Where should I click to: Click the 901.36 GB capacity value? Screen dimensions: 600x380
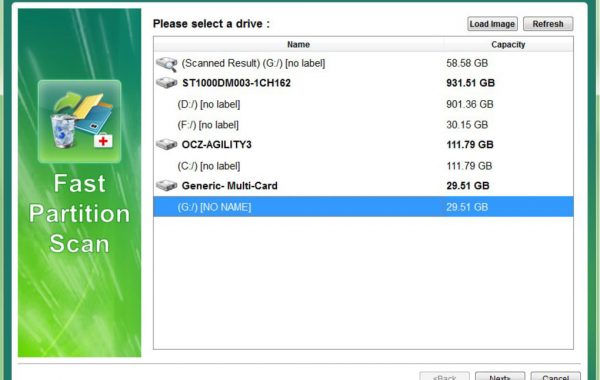(470, 104)
